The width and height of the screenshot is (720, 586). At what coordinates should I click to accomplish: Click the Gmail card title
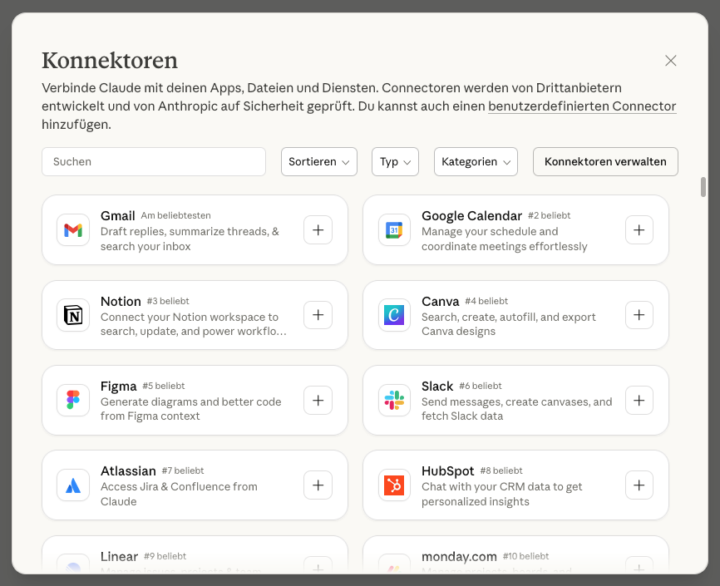(x=118, y=216)
